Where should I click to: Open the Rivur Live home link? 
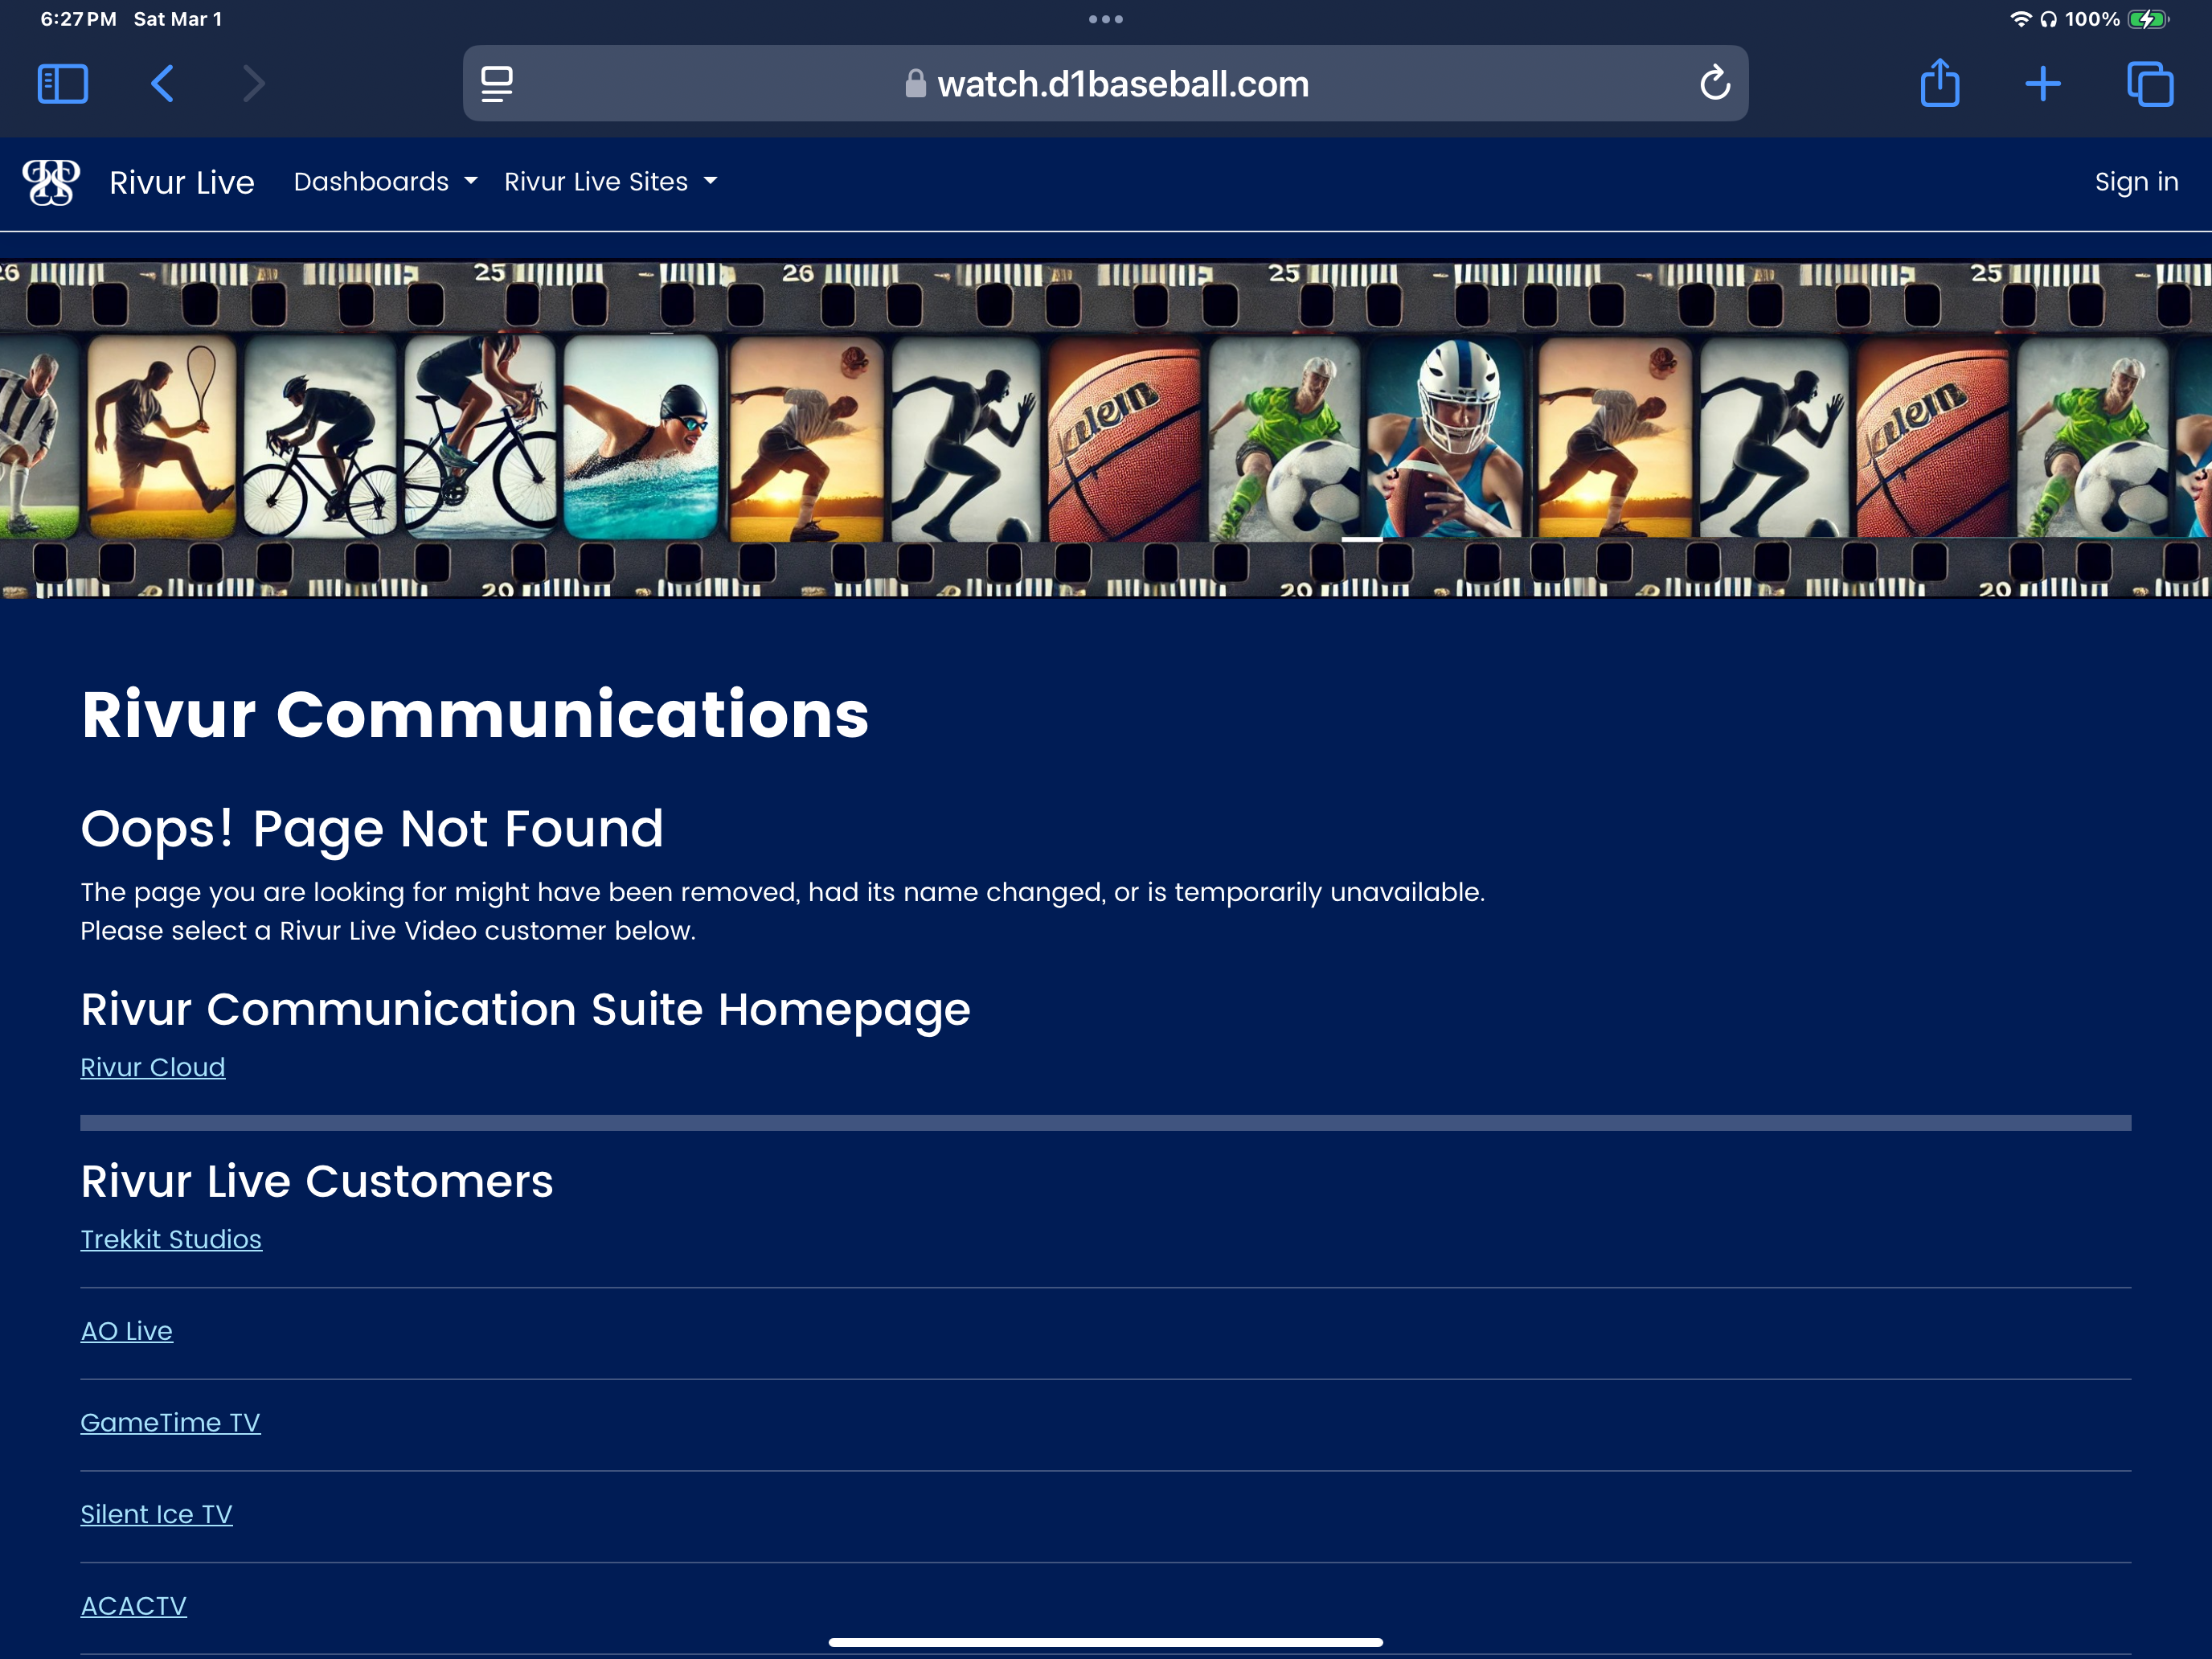pyautogui.click(x=182, y=182)
